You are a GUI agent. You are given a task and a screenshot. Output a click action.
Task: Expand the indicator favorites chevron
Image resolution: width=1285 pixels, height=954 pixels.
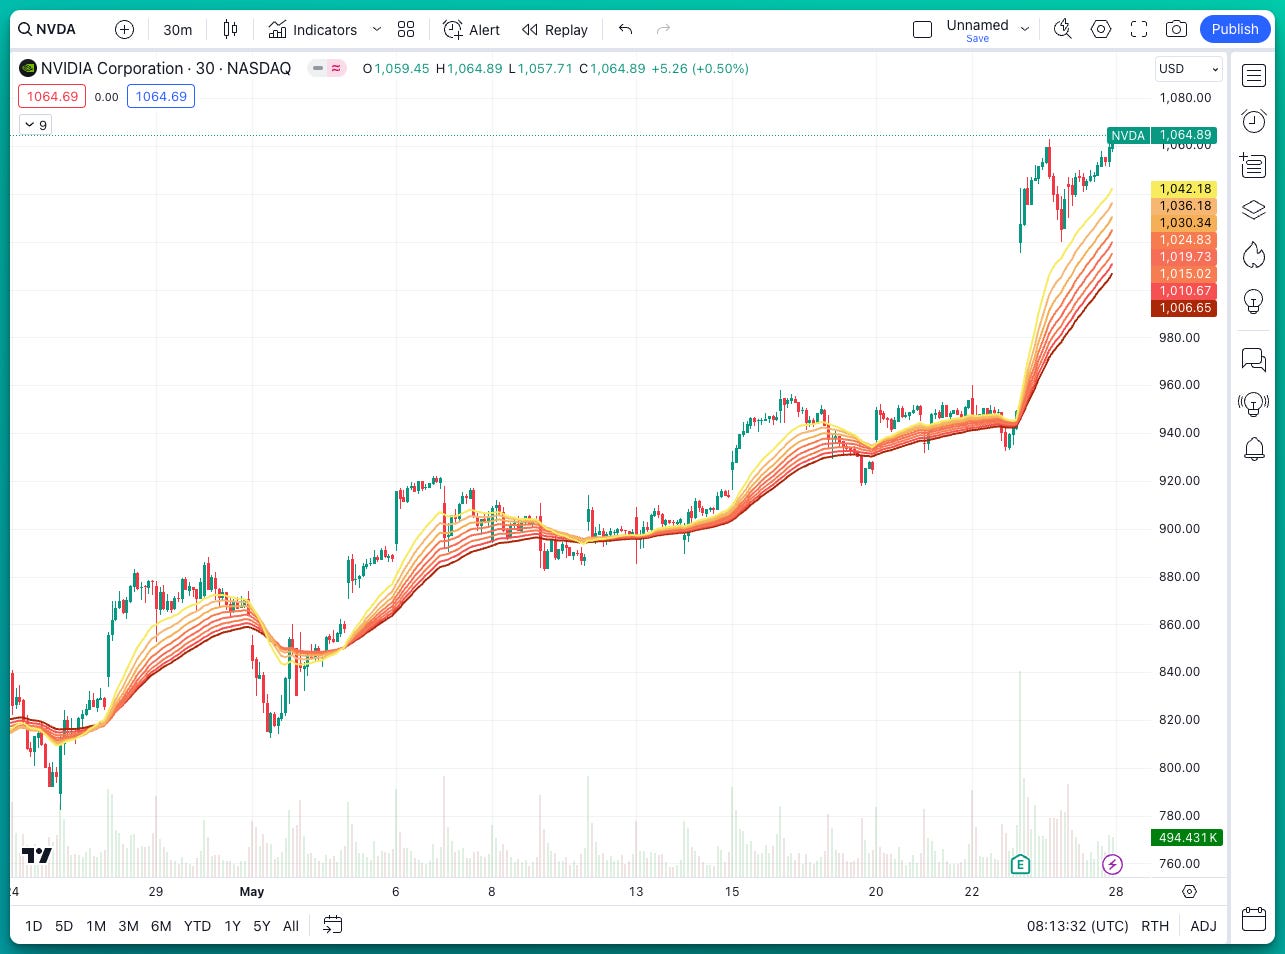point(377,29)
